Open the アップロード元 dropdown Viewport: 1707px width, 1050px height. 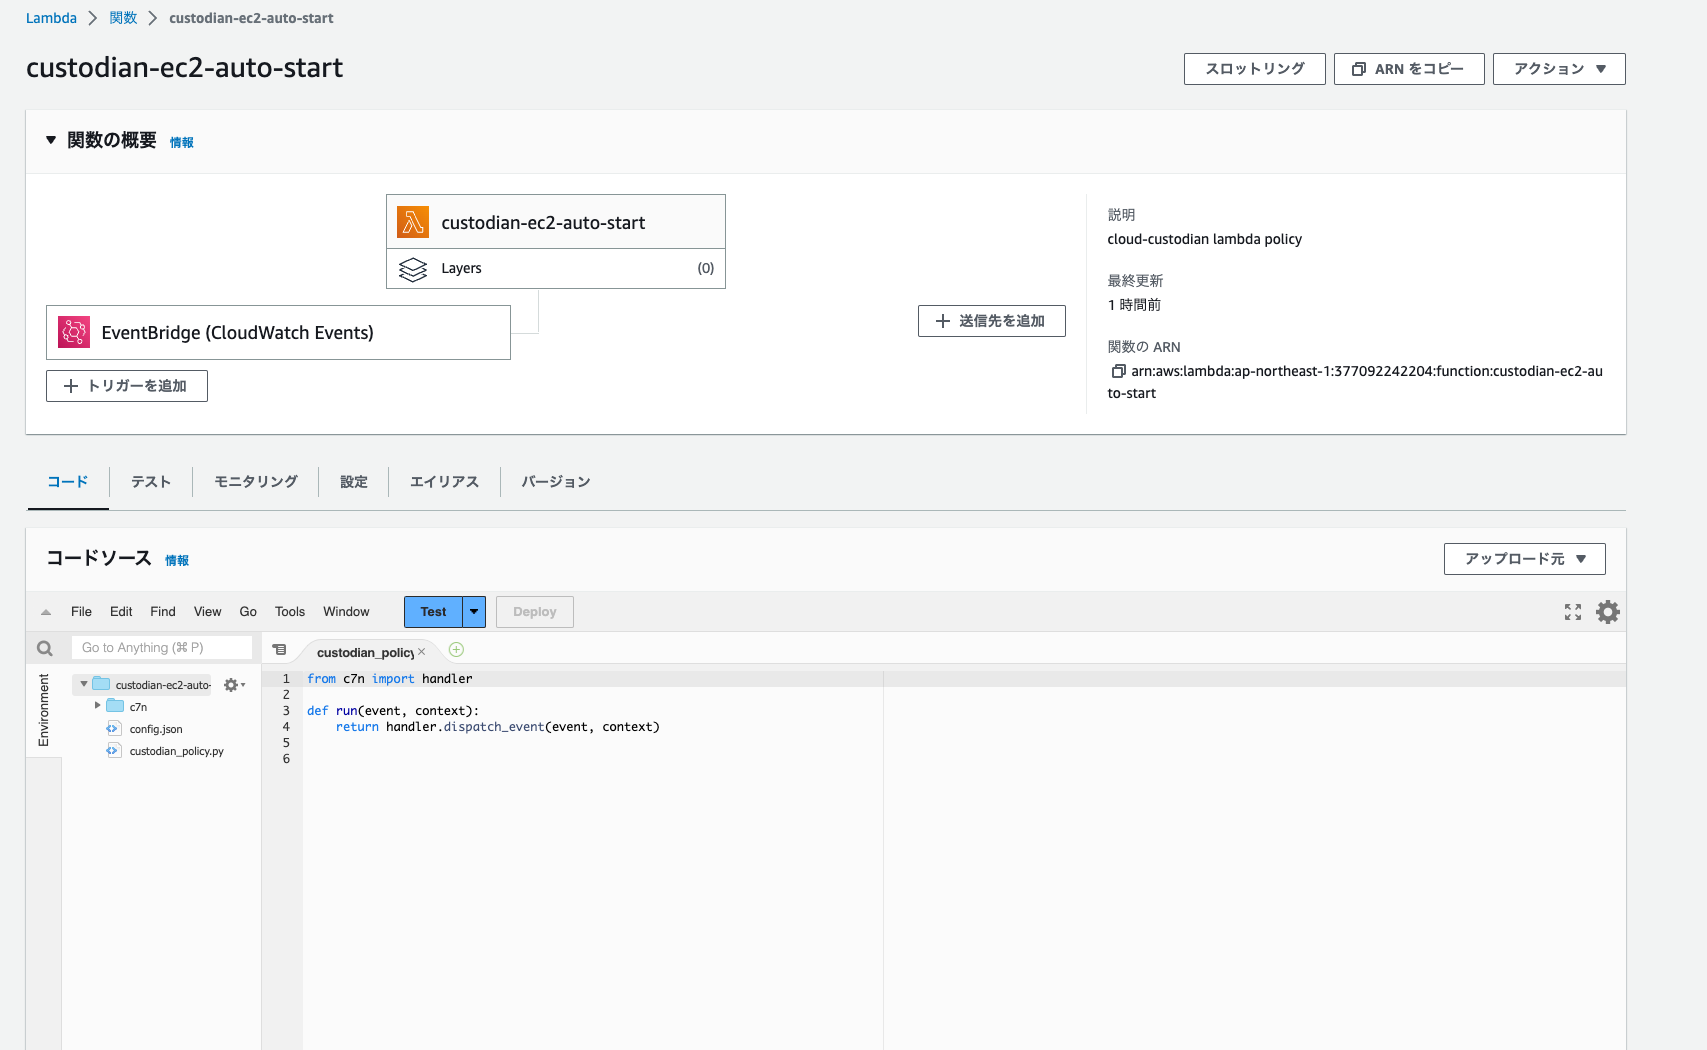point(1525,559)
